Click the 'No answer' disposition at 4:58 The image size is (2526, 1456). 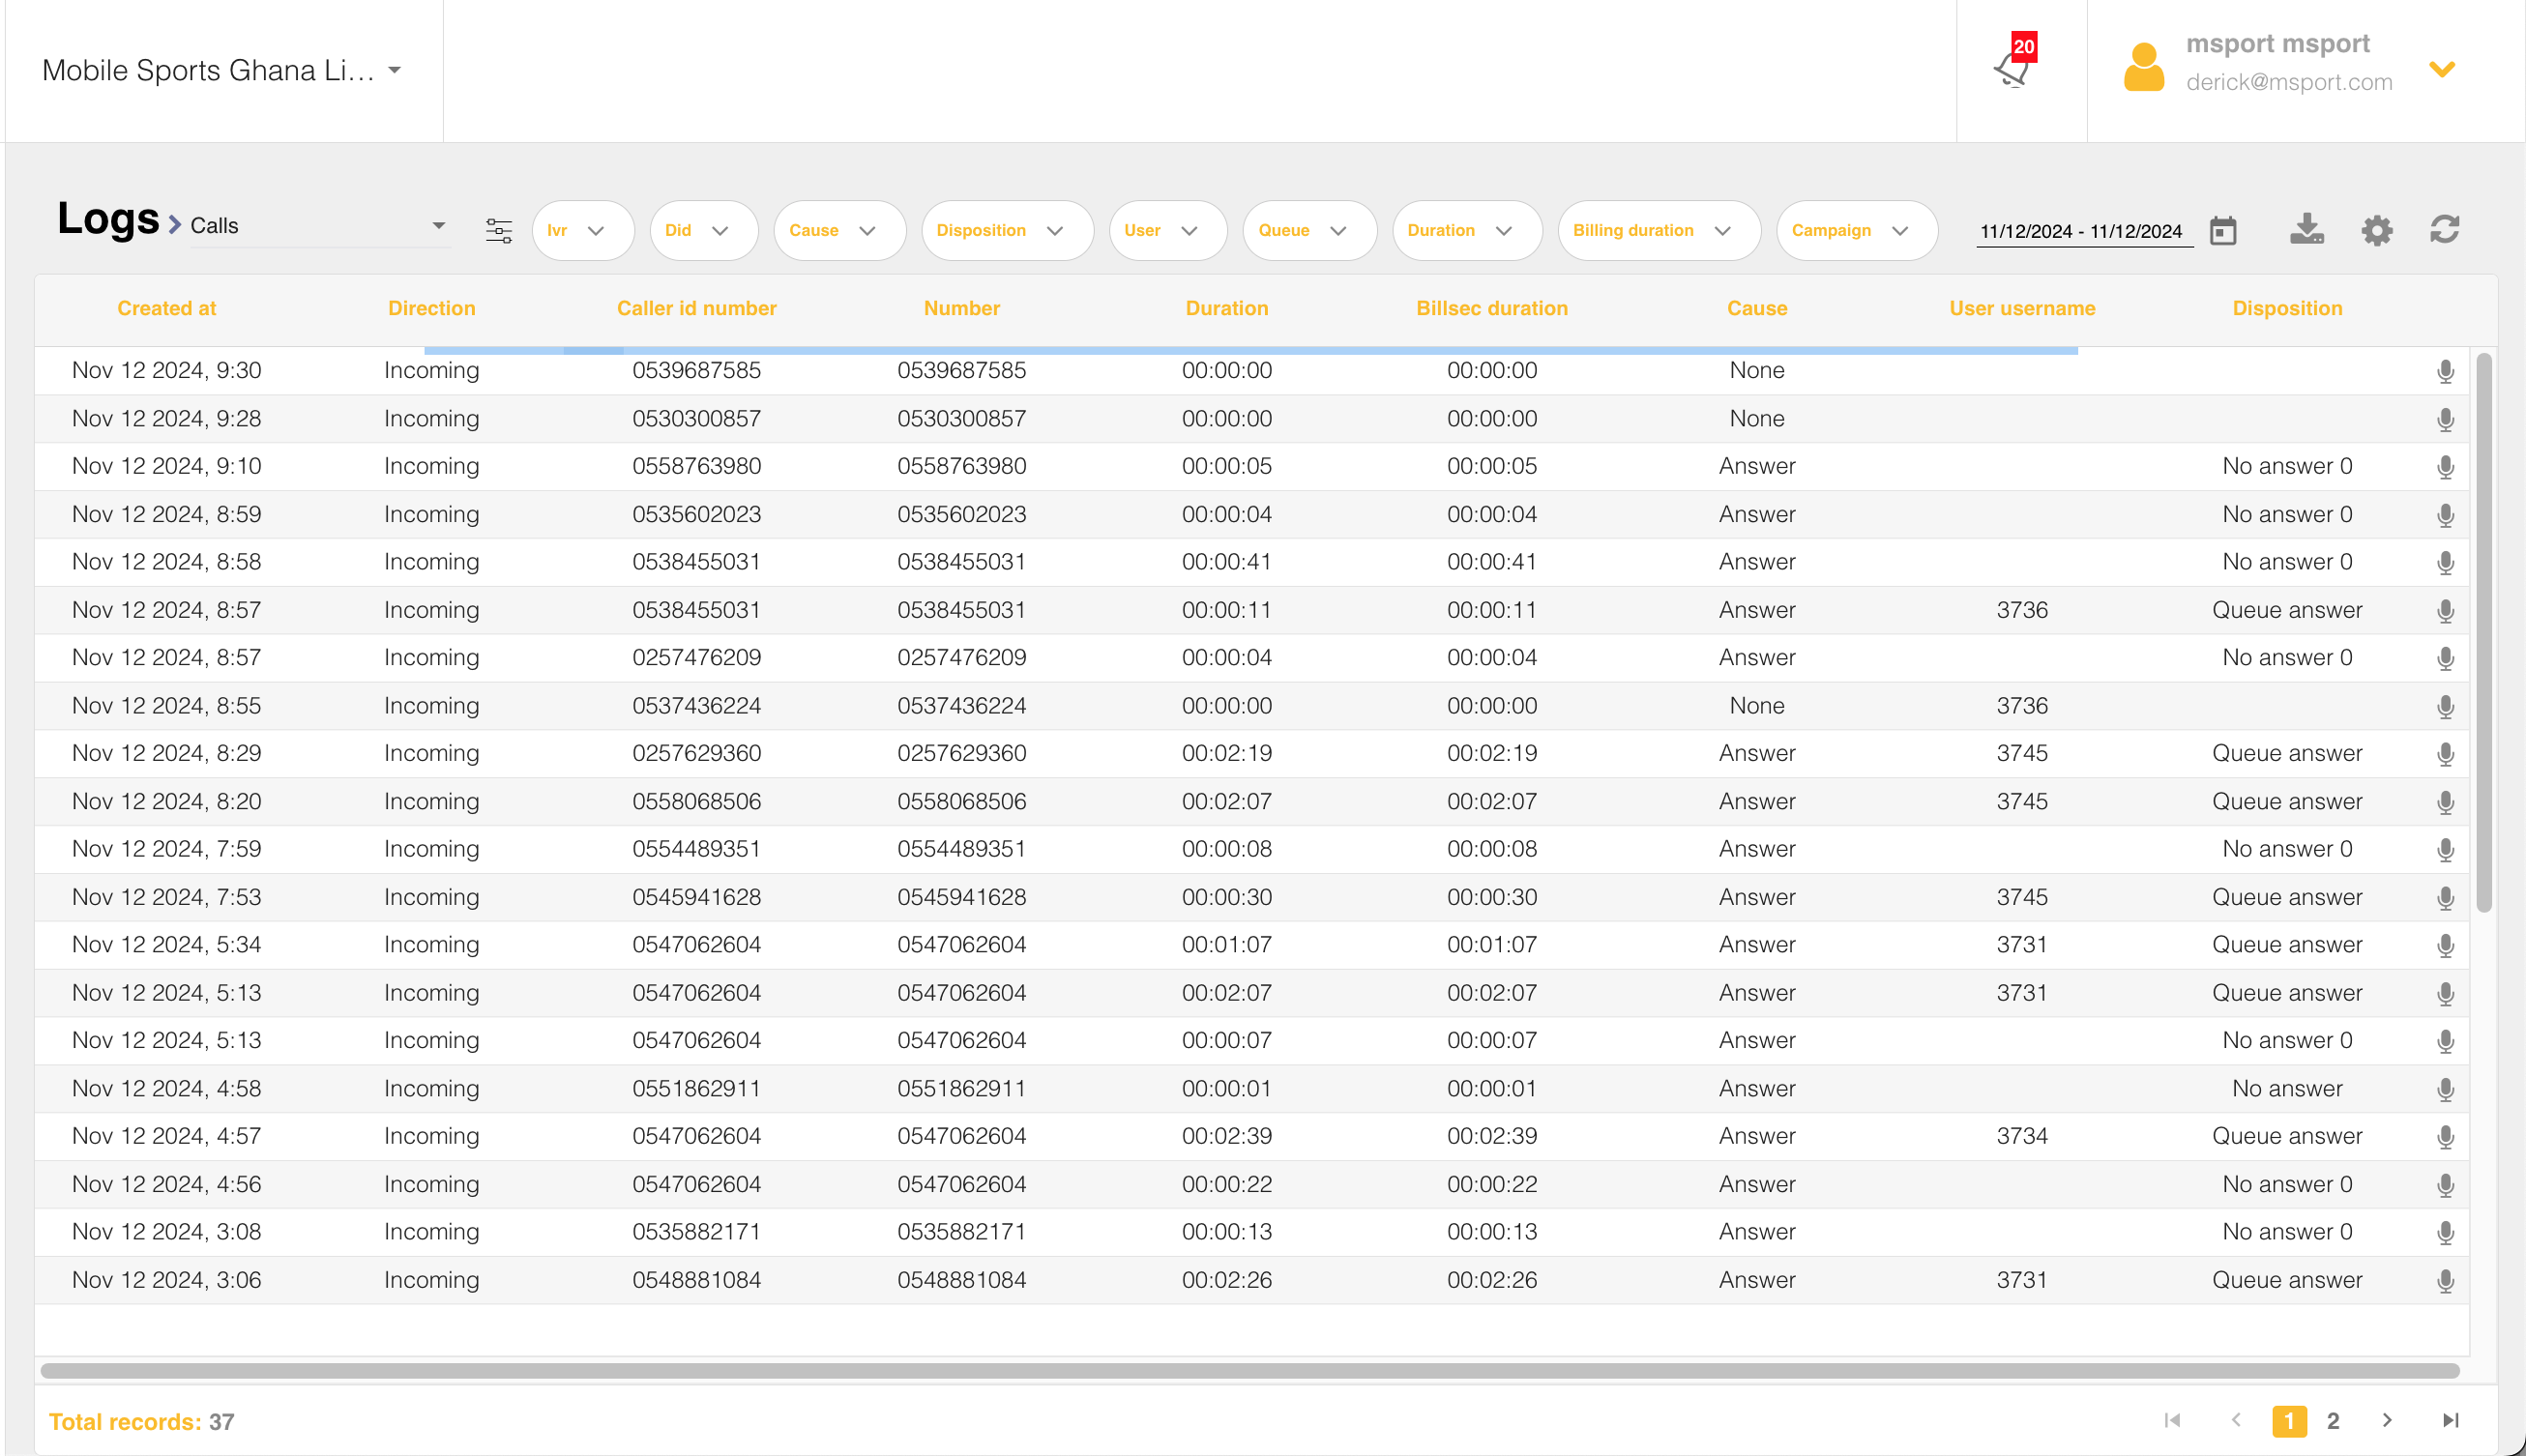[2287, 1088]
